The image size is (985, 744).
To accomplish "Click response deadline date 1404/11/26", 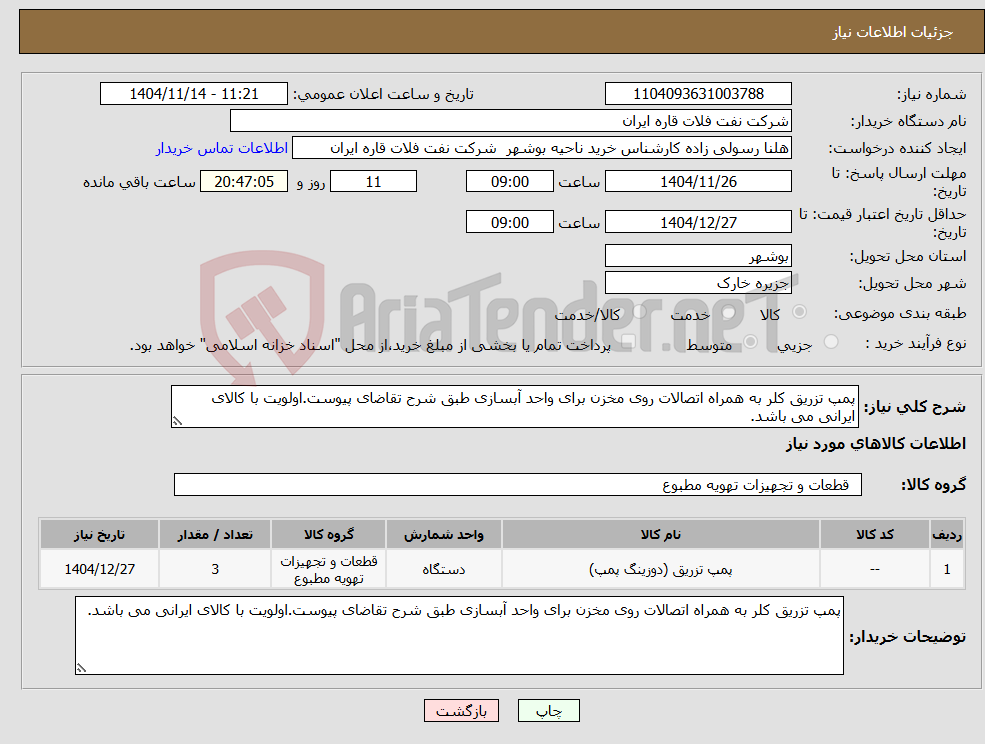I will [x=698, y=182].
